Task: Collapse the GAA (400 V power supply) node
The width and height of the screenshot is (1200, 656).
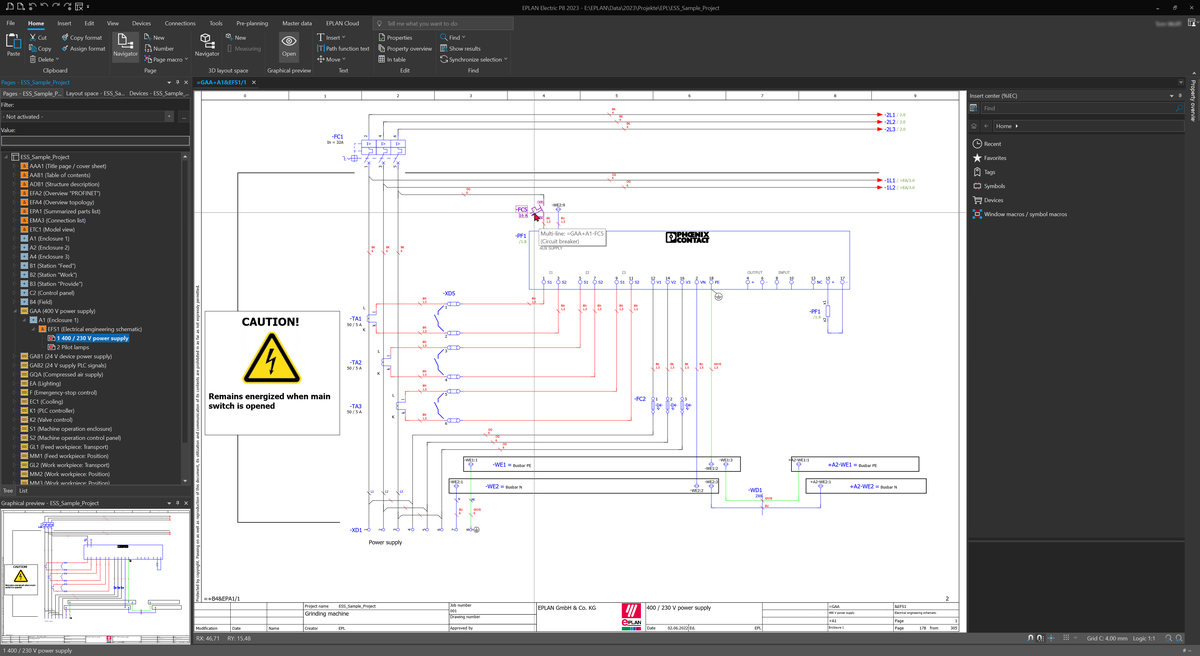Action: [15, 311]
